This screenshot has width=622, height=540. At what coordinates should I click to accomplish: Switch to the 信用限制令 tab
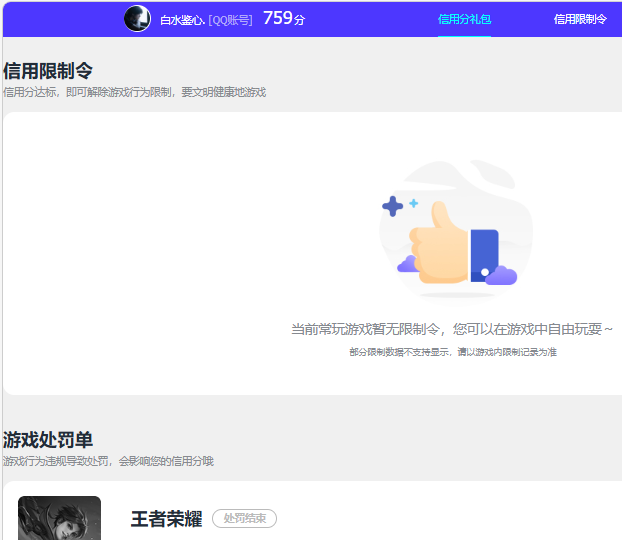(x=580, y=19)
